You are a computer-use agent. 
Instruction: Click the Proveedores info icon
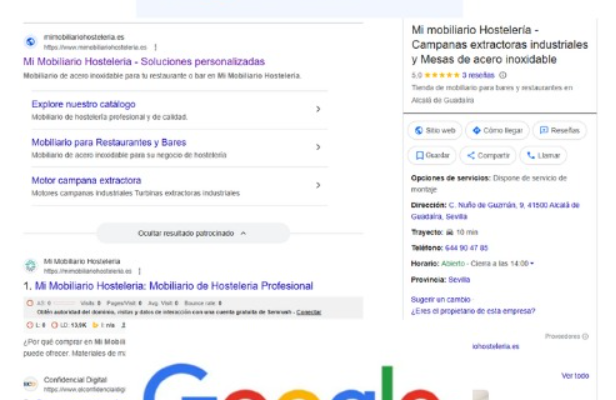point(585,336)
